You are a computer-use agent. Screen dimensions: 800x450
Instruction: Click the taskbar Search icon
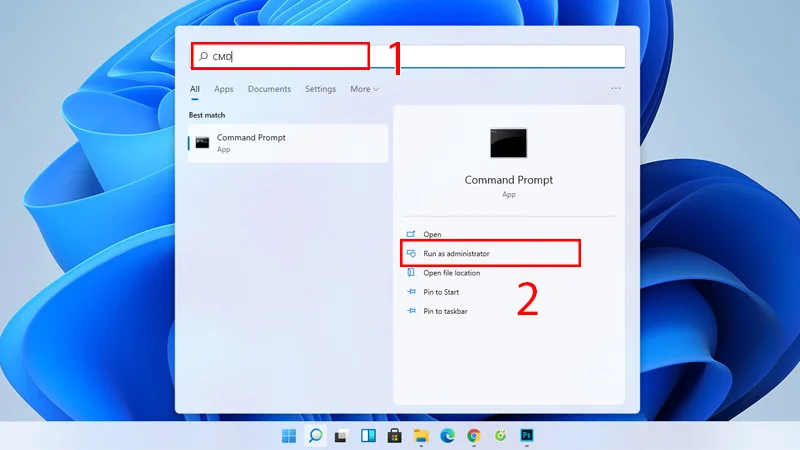click(315, 436)
